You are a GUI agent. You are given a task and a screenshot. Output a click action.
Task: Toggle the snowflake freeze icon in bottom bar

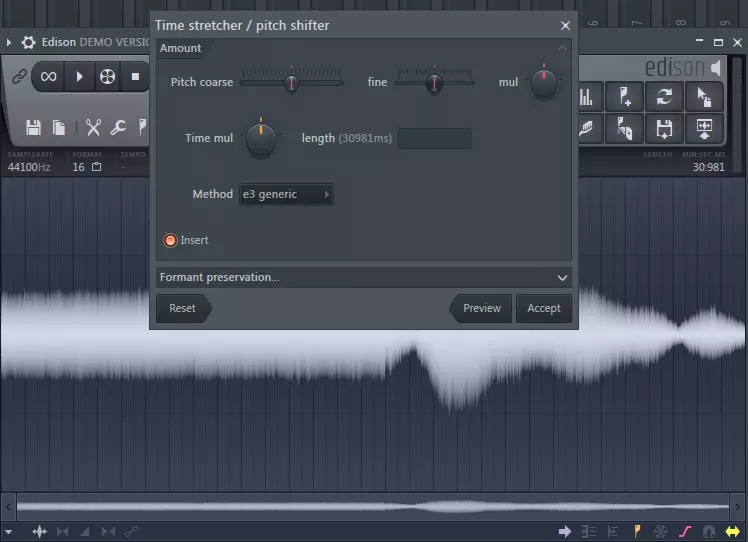660,531
